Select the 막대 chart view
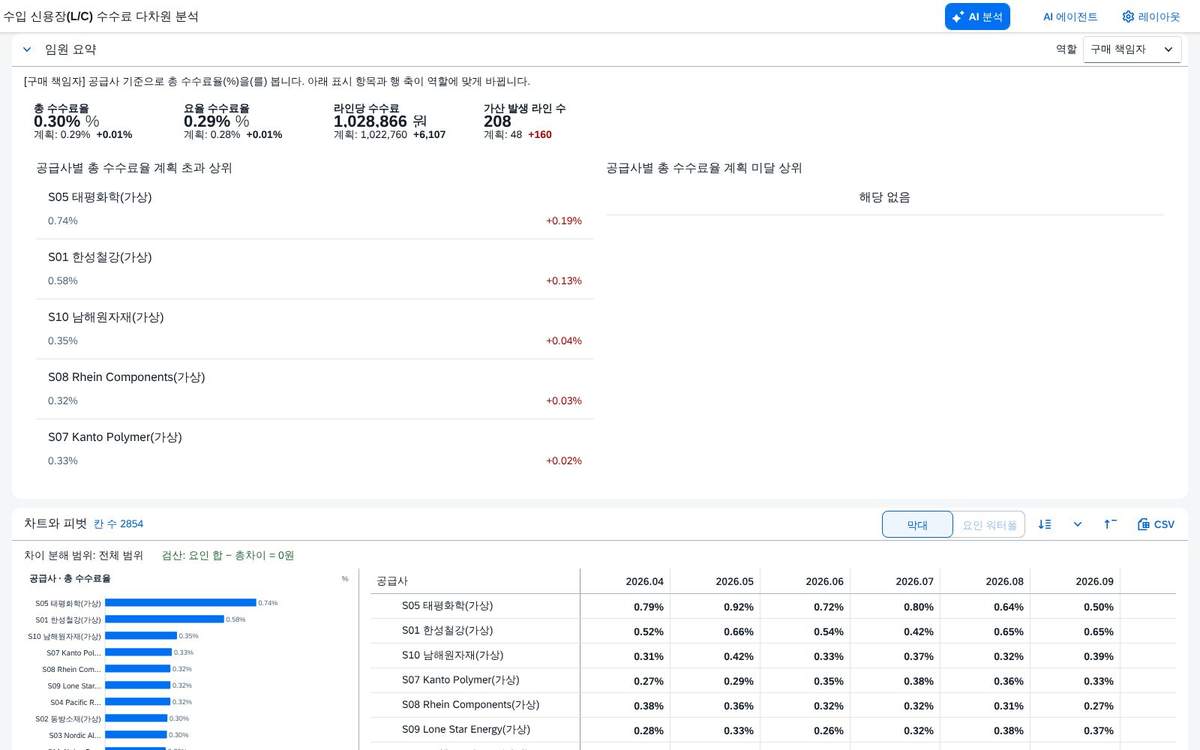Screen dimensions: 1200x750 917,524
